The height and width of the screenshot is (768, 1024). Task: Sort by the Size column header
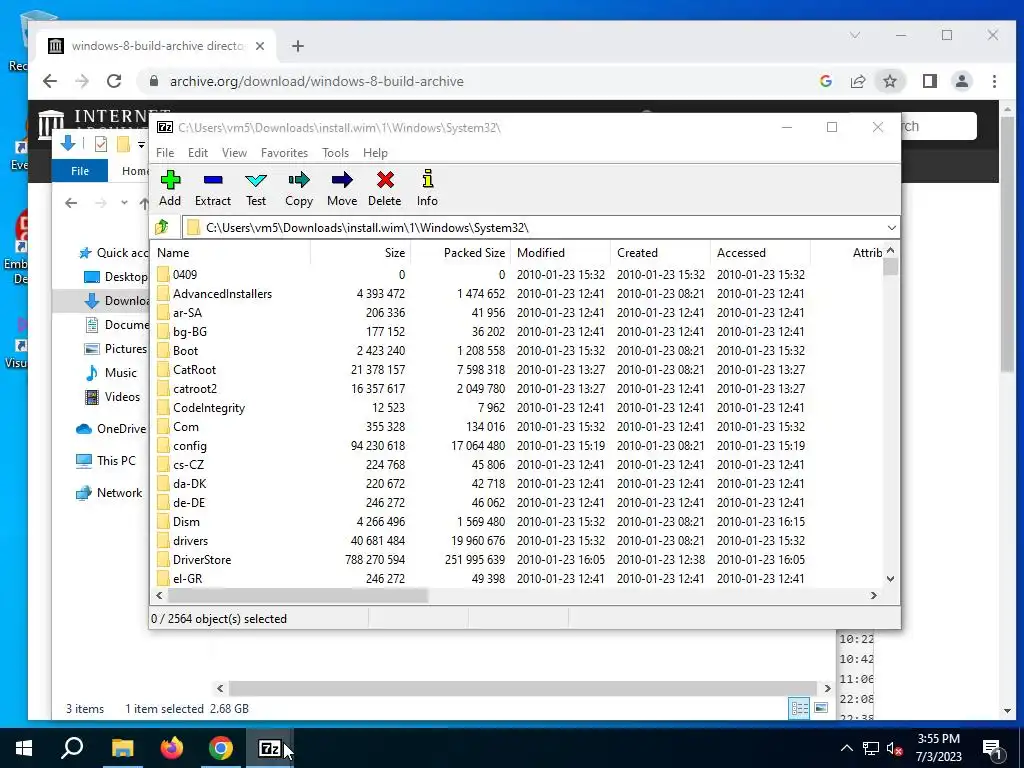(x=360, y=253)
